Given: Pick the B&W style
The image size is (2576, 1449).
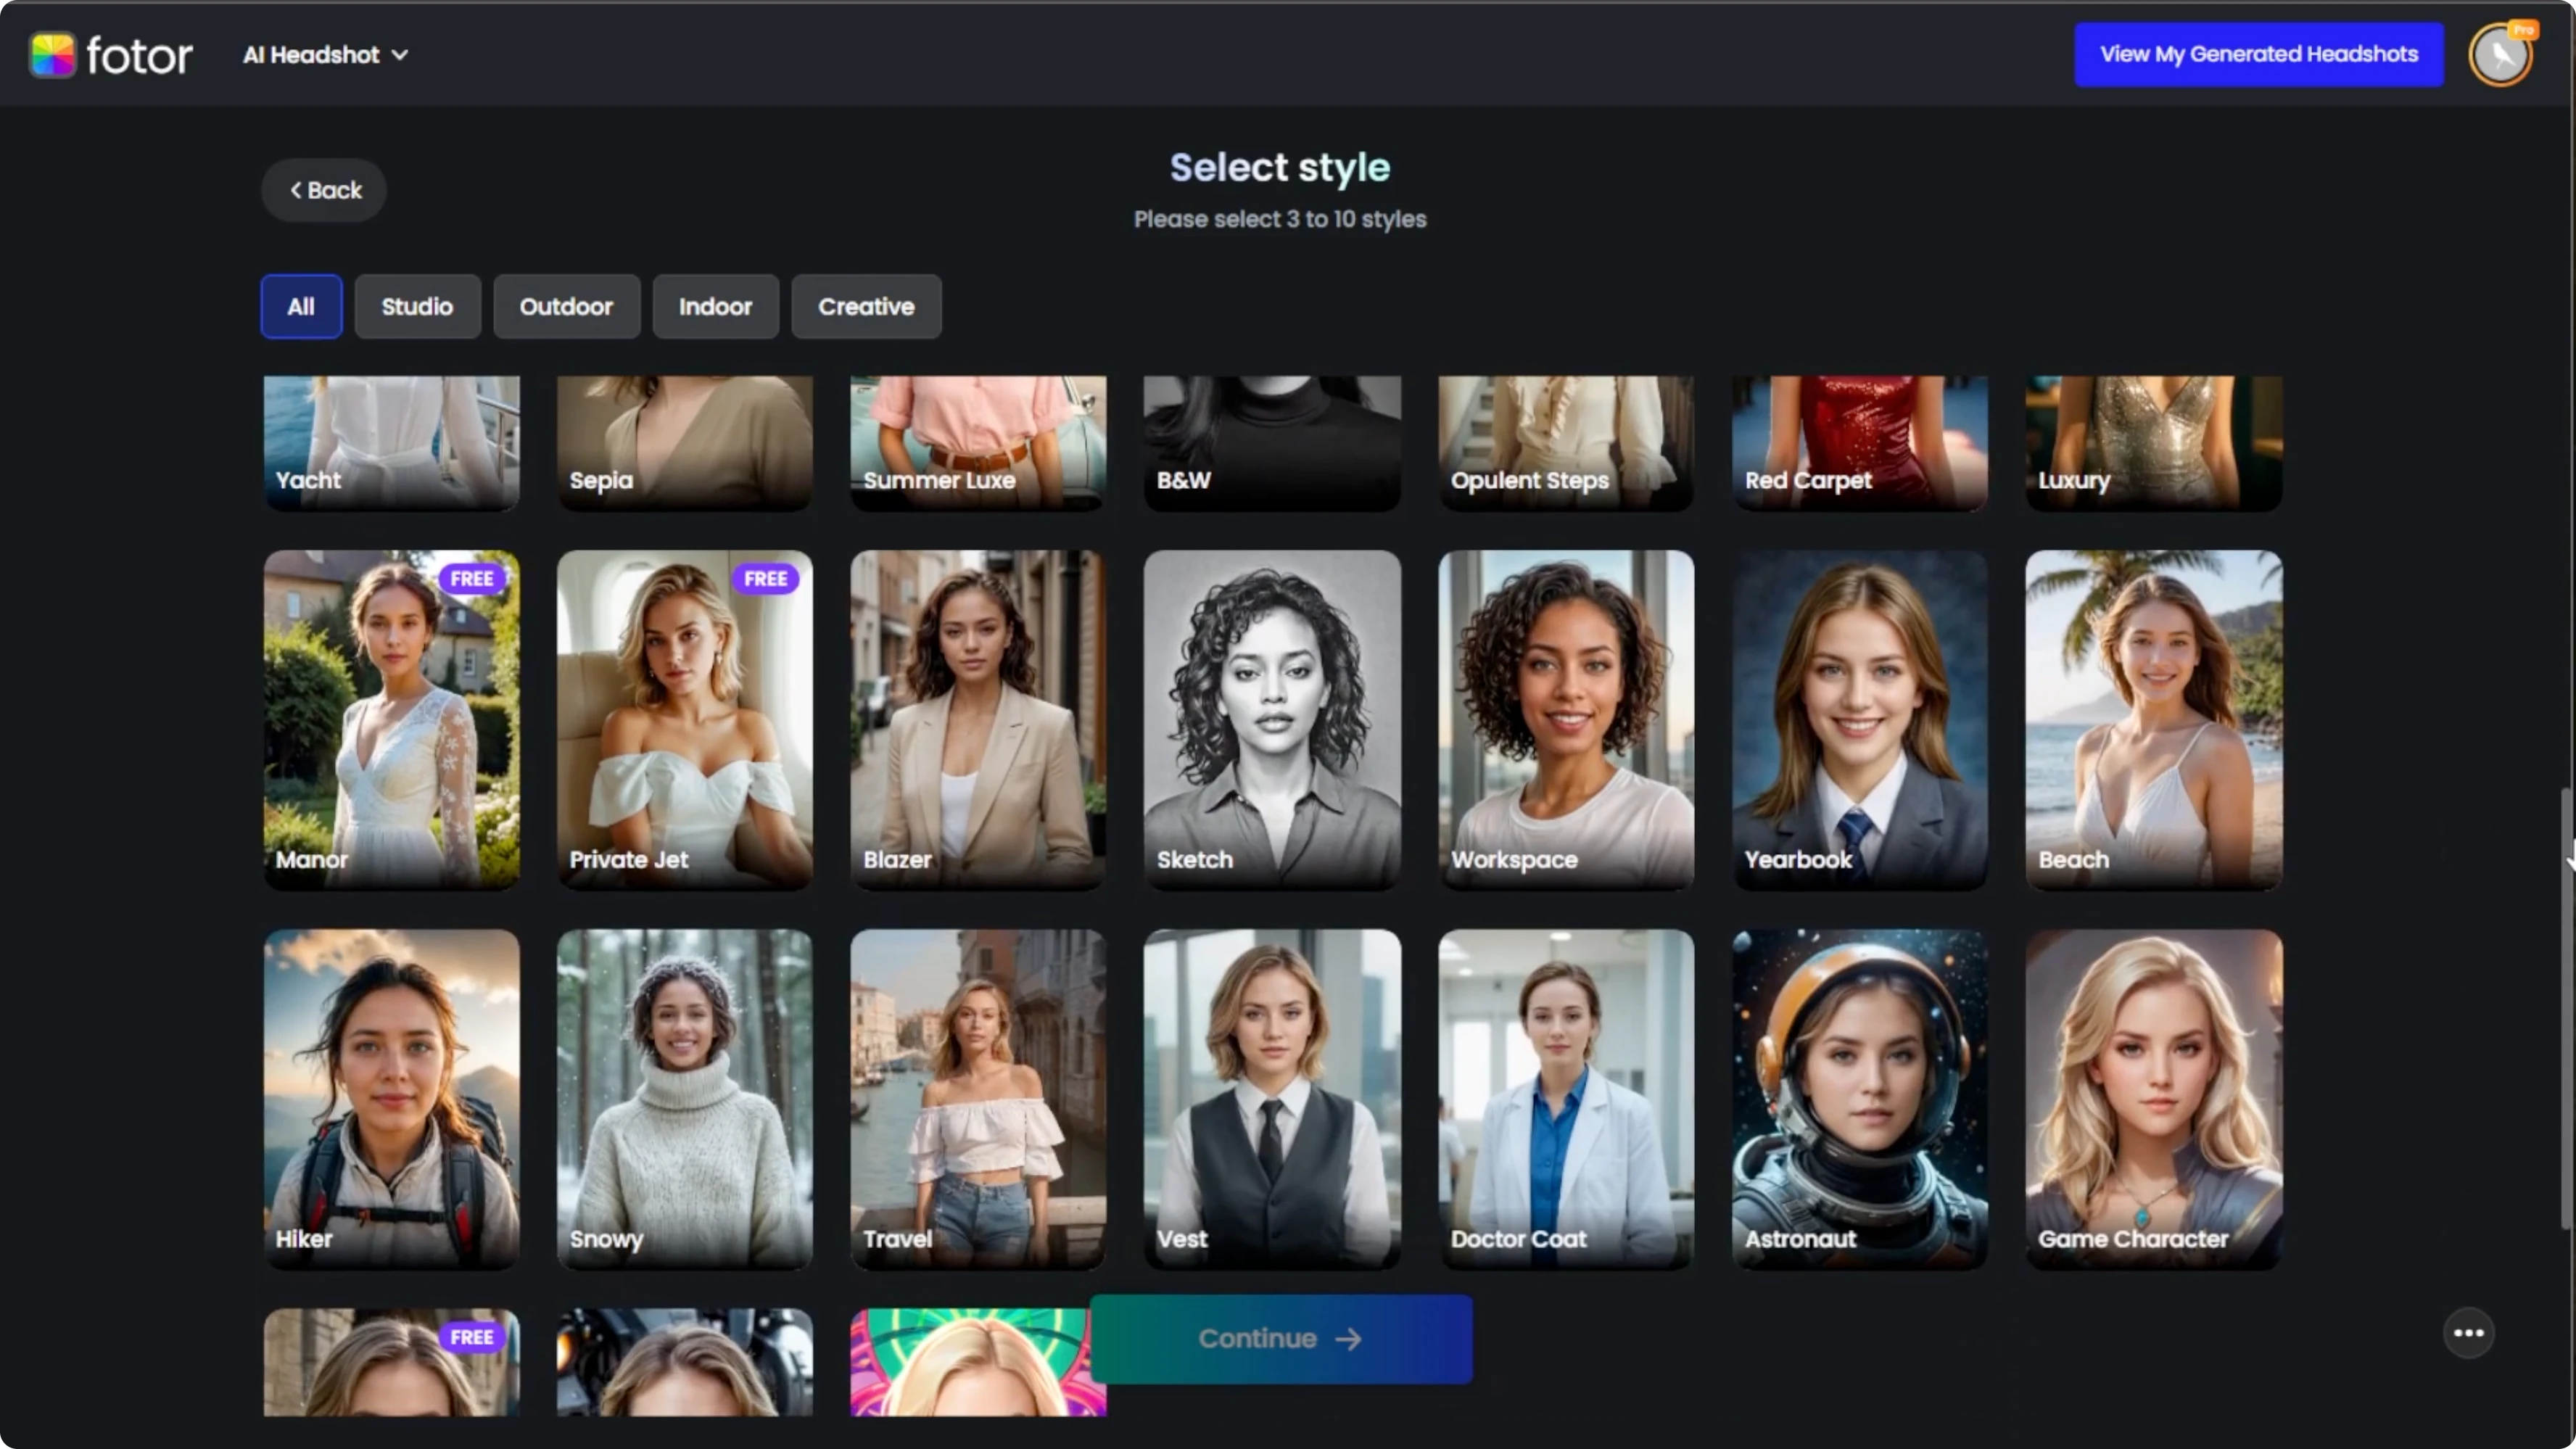Looking at the screenshot, I should click(1272, 443).
